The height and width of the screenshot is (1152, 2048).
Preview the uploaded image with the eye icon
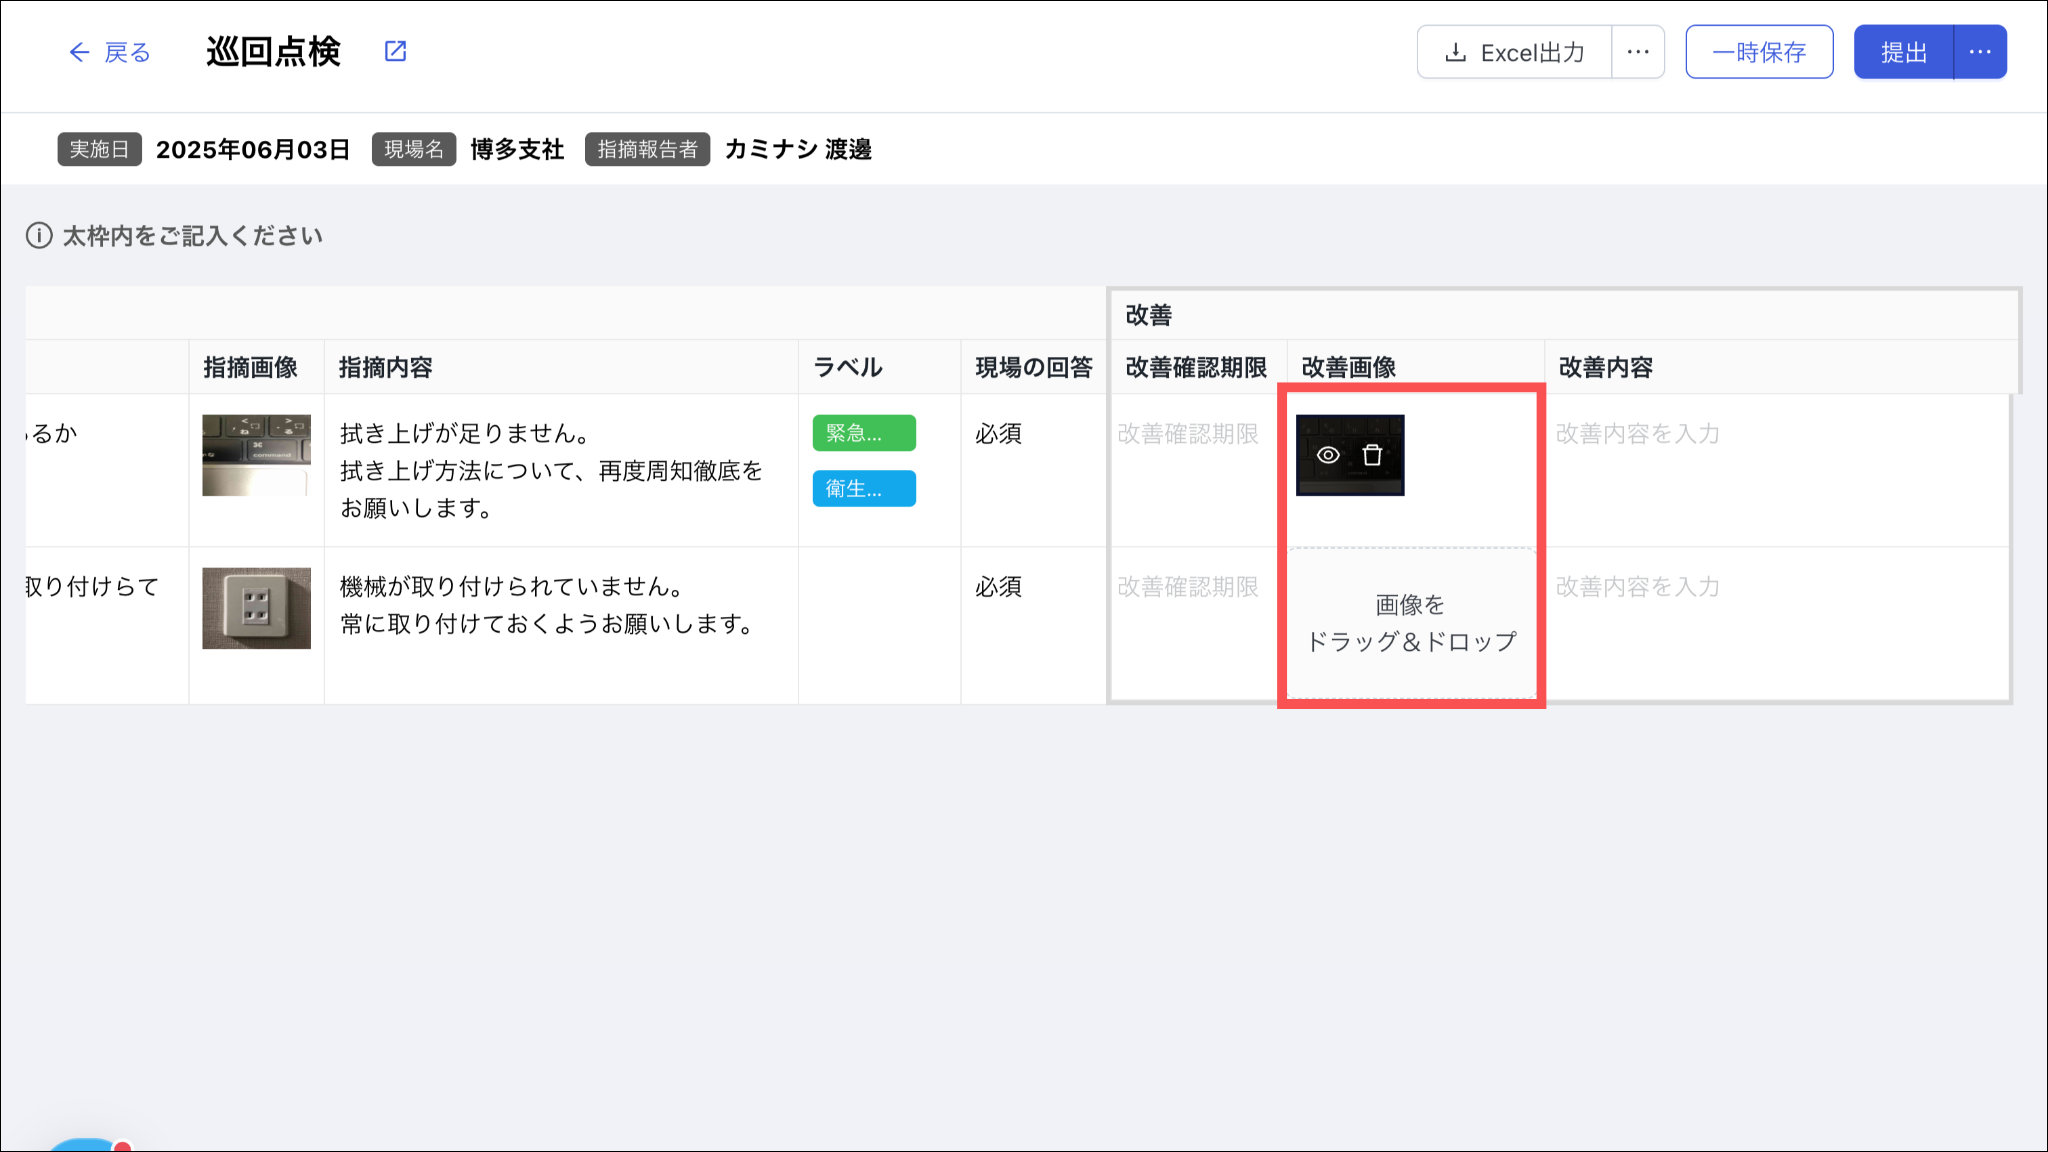1328,455
